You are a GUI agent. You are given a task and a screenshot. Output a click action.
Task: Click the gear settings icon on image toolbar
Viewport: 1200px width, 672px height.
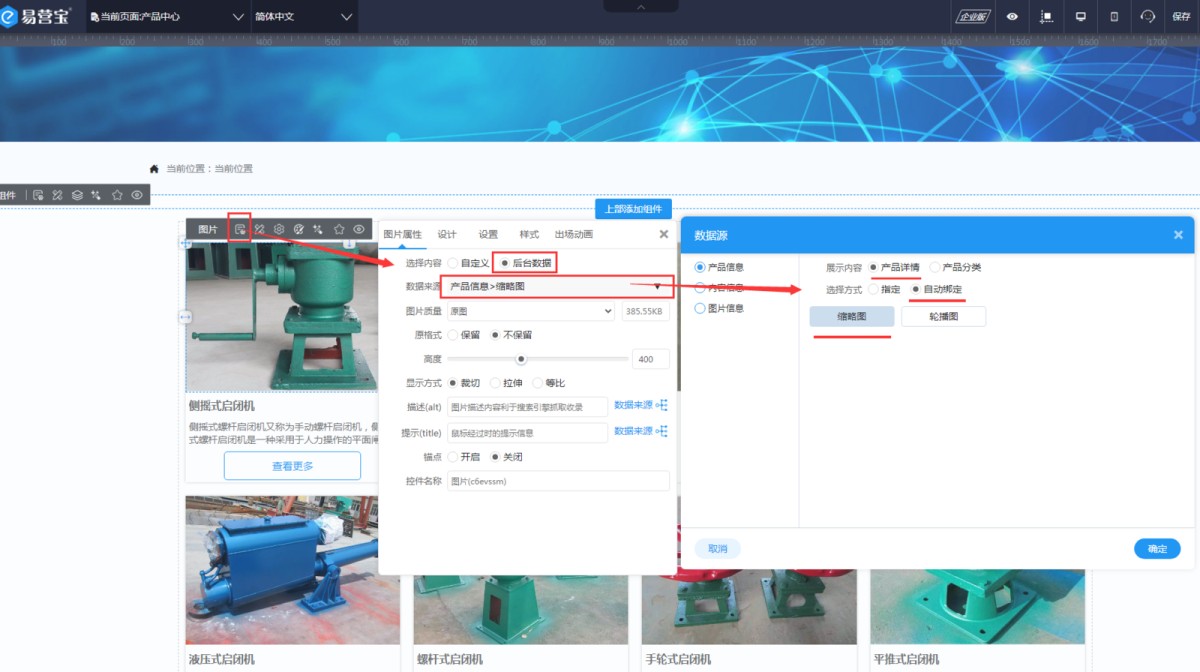tap(279, 229)
